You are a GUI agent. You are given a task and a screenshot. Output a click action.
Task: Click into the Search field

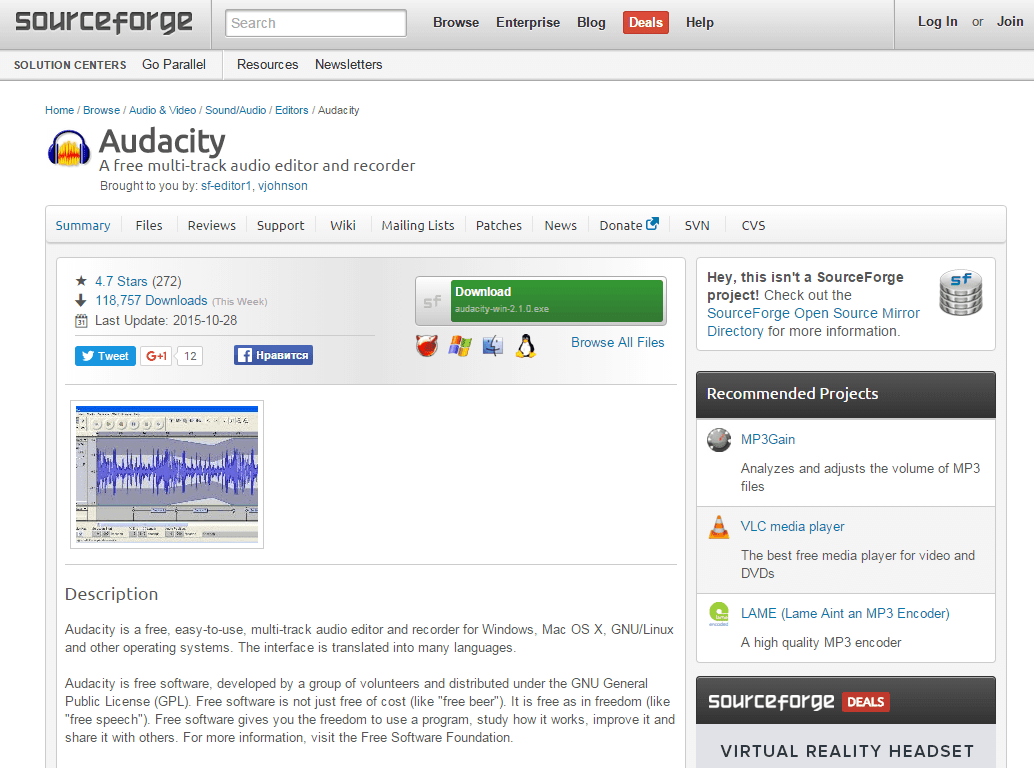[x=316, y=23]
